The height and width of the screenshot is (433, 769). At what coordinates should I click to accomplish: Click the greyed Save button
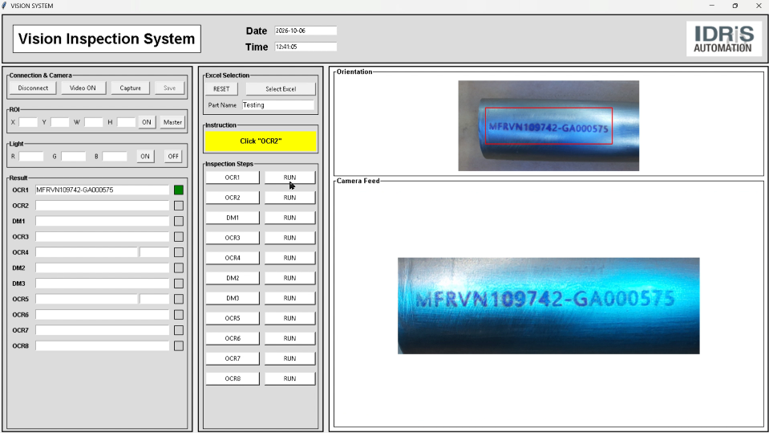[x=170, y=88]
